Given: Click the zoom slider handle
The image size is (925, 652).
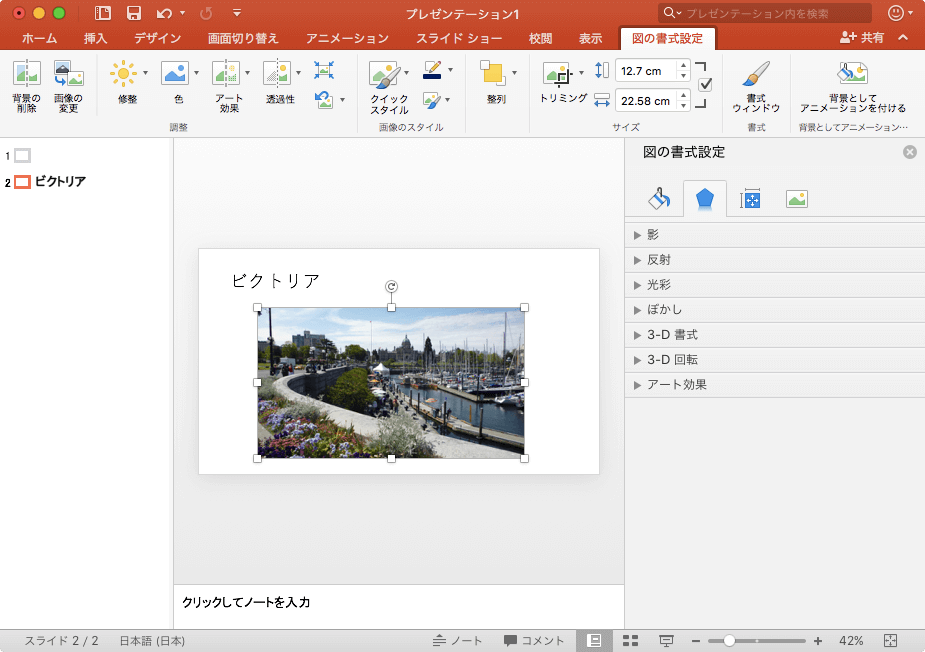Looking at the screenshot, I should click(730, 641).
